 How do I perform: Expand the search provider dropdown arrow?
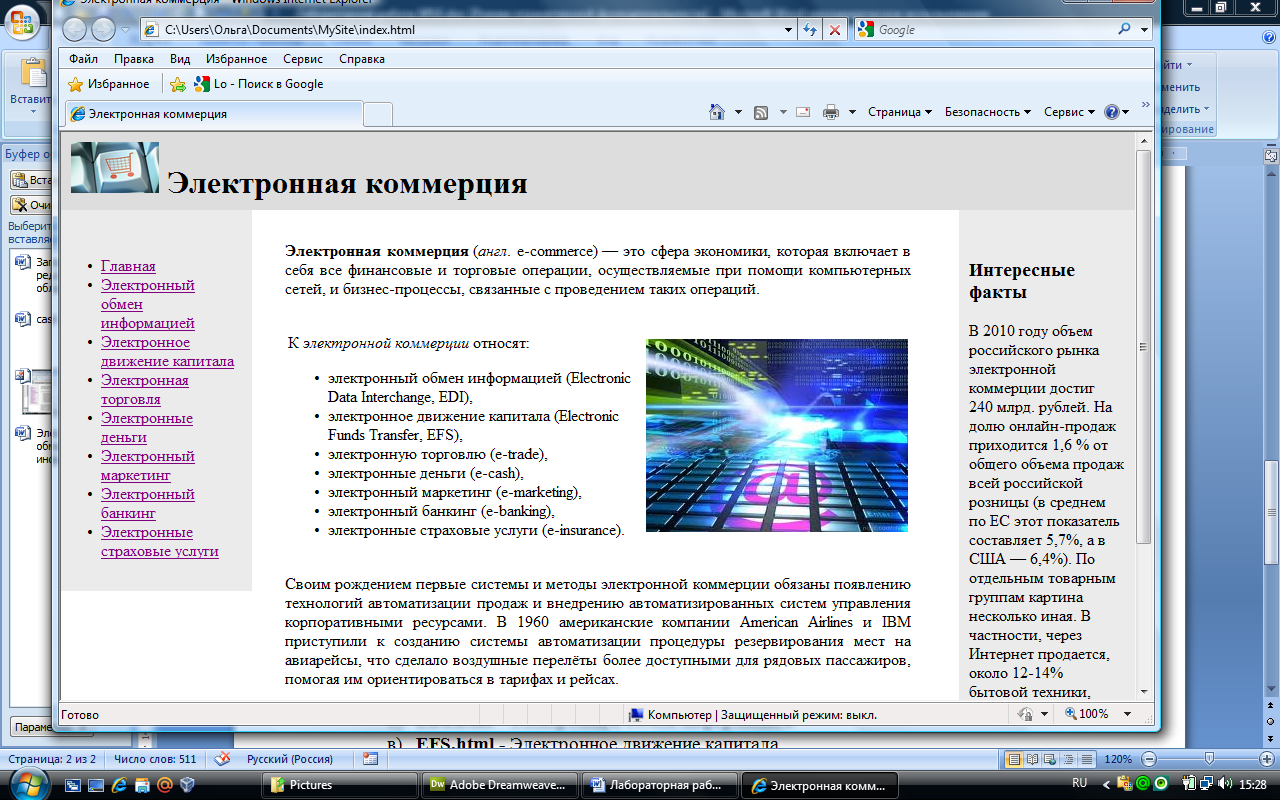tap(1145, 30)
